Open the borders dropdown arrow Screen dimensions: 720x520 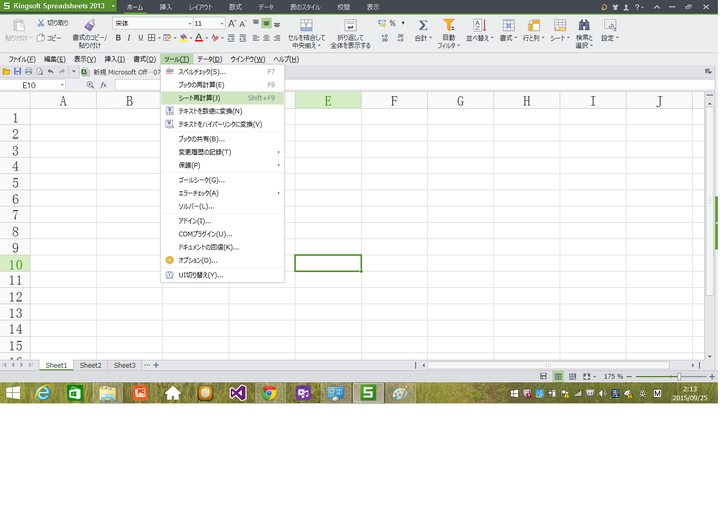(159, 38)
